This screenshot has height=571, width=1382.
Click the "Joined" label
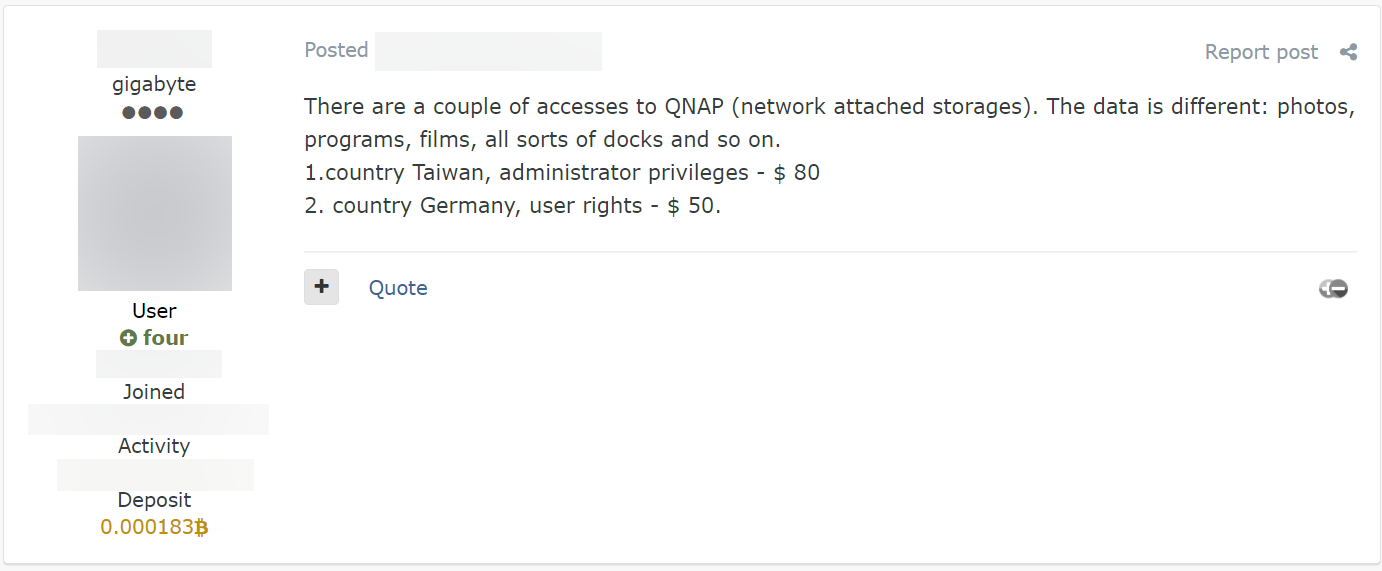tap(154, 392)
